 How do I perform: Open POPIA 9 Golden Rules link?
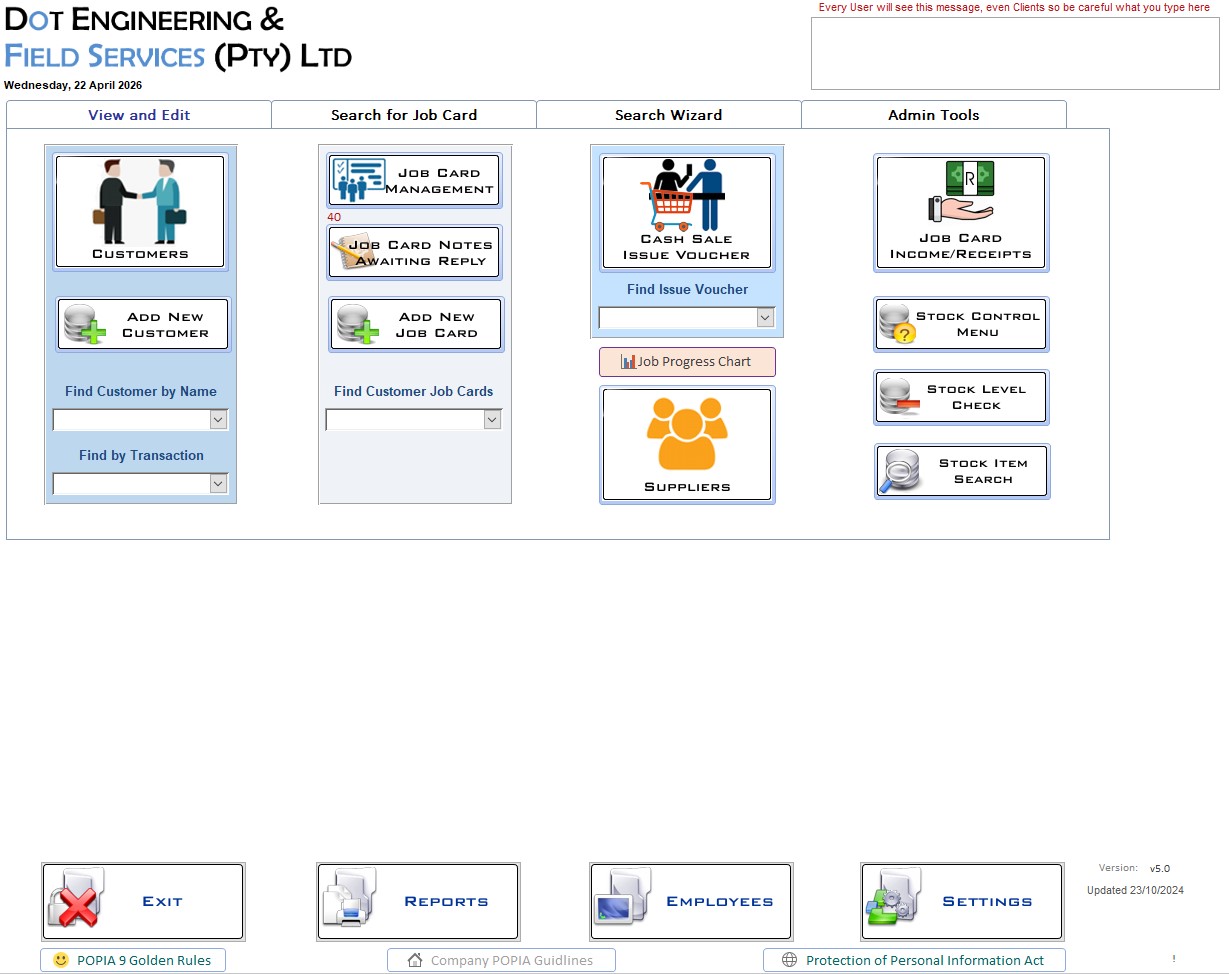(133, 960)
